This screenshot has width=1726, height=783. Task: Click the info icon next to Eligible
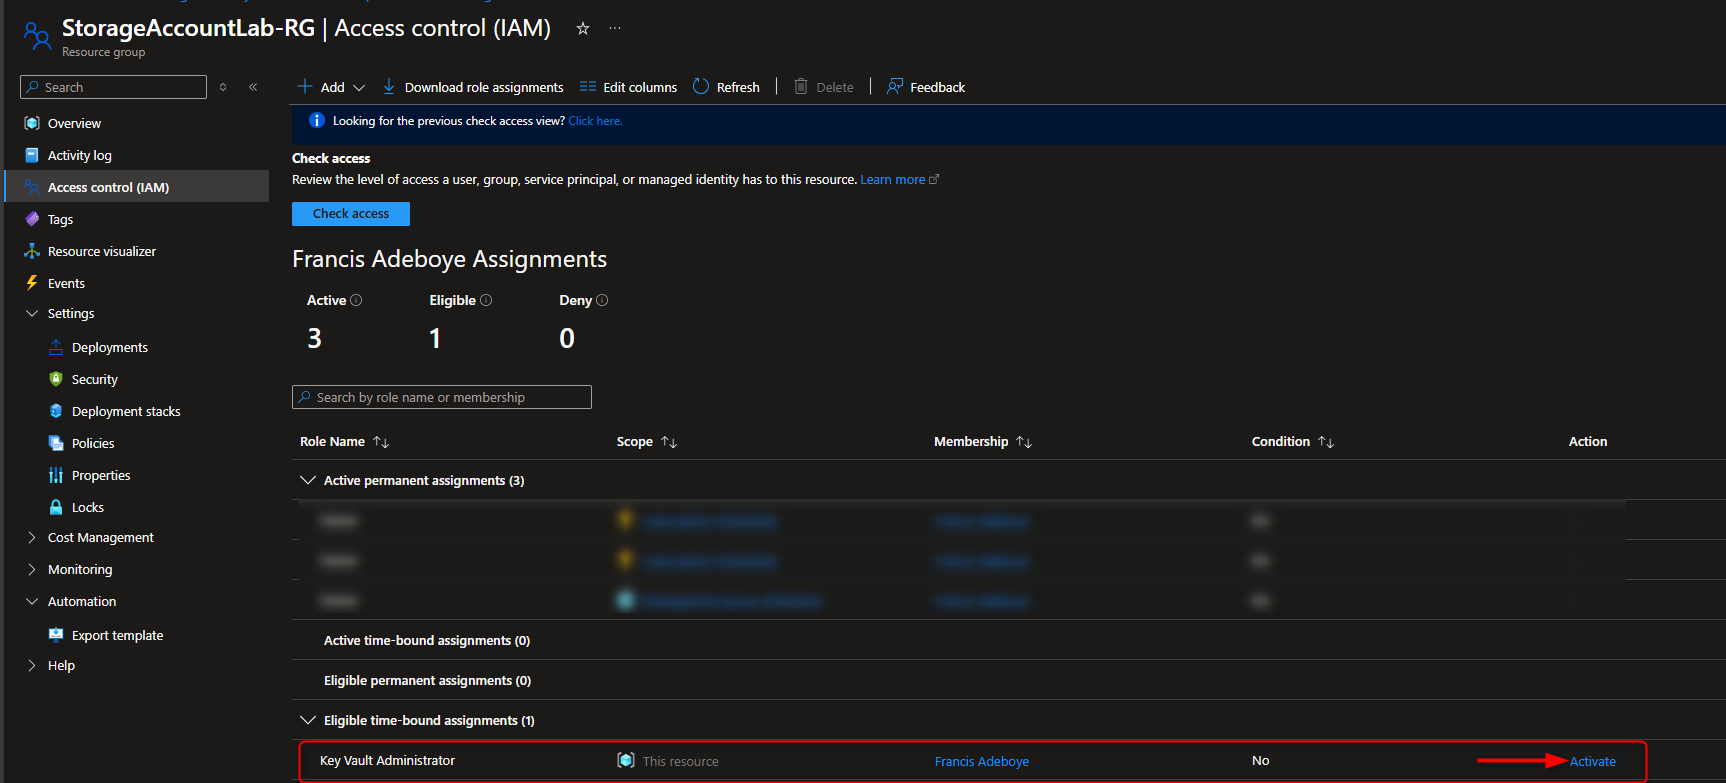[486, 300]
